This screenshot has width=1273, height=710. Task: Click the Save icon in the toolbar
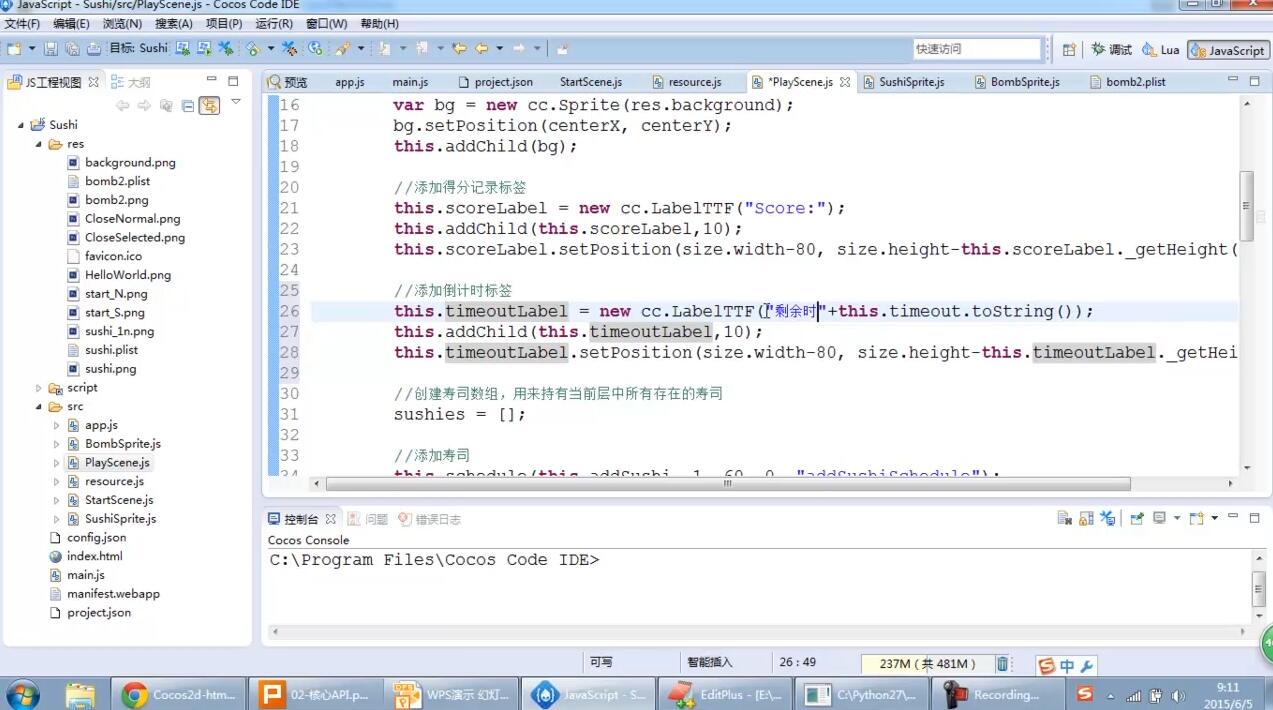click(51, 48)
